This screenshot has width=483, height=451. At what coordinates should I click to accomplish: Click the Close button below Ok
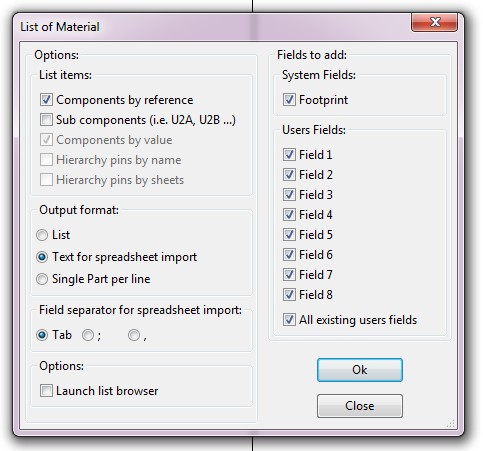click(360, 406)
